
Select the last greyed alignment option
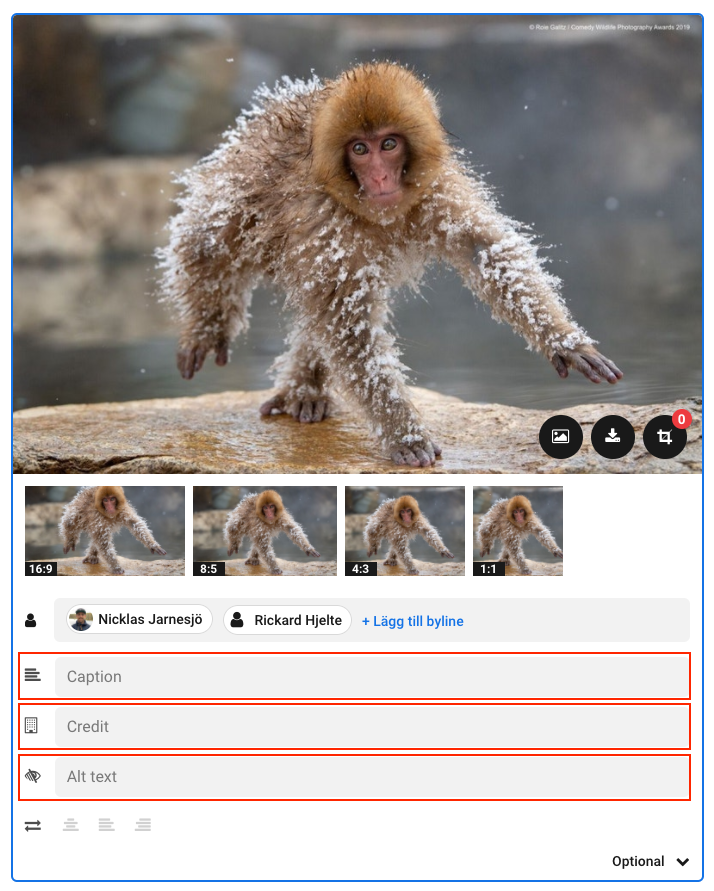tap(143, 825)
